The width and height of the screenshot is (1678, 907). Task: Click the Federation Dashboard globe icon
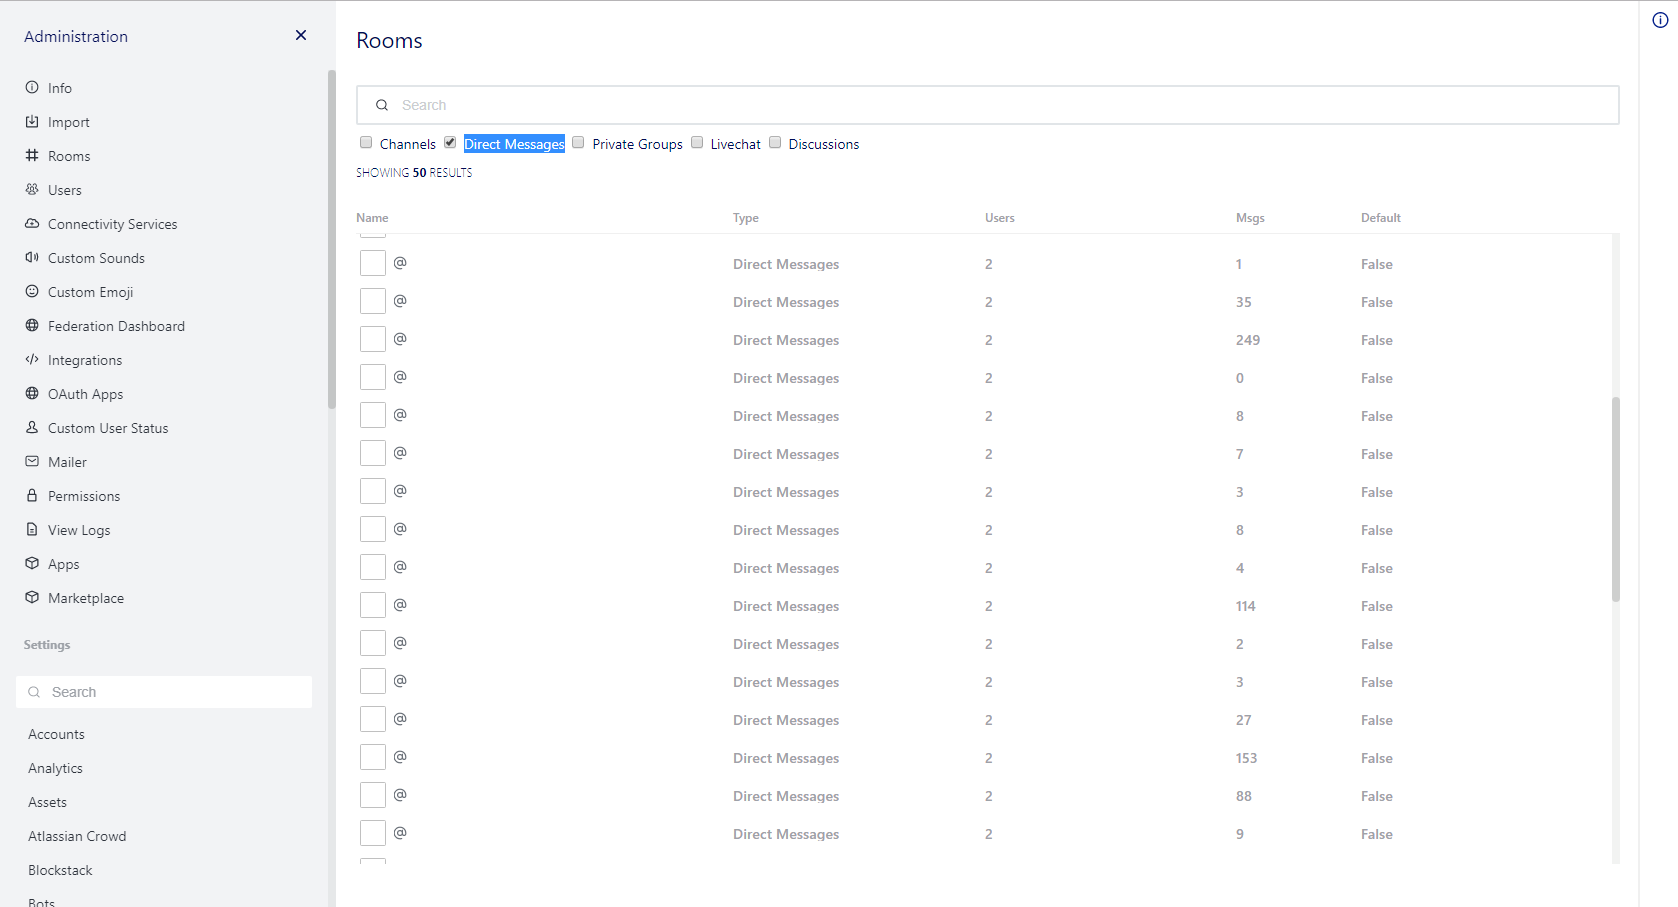pyautogui.click(x=32, y=325)
